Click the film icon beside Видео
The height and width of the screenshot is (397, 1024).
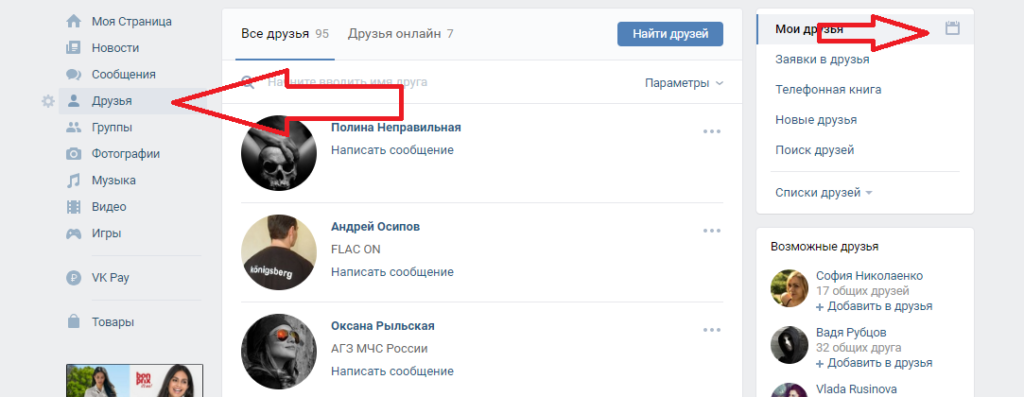tap(74, 207)
